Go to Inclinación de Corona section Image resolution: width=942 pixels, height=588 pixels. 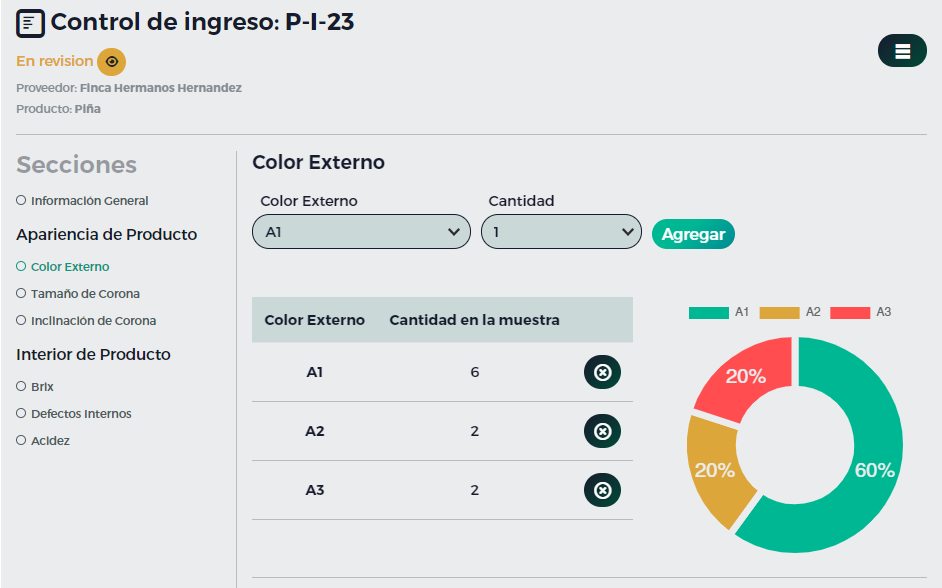(x=93, y=321)
